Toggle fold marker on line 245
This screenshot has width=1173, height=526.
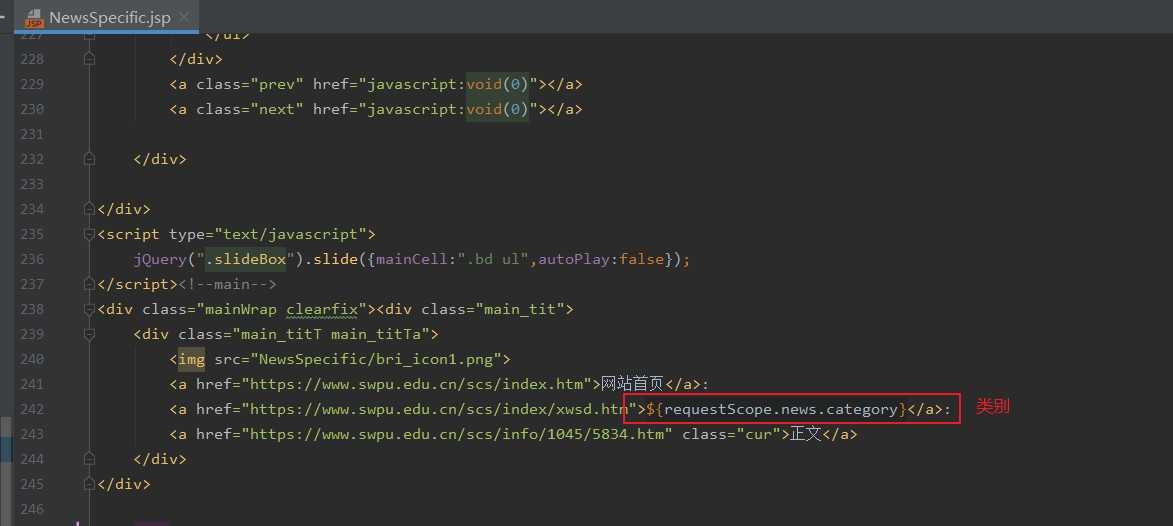tap(89, 484)
